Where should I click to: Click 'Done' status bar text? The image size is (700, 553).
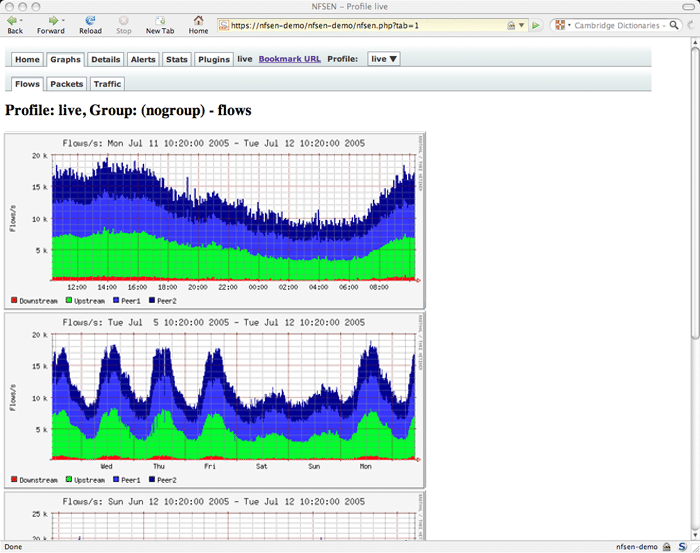pyautogui.click(x=13, y=547)
